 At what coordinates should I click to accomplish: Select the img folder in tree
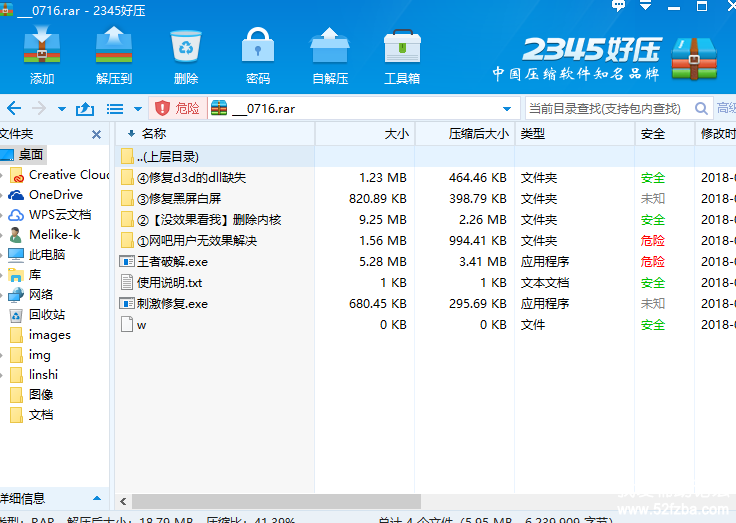pyautogui.click(x=30, y=355)
